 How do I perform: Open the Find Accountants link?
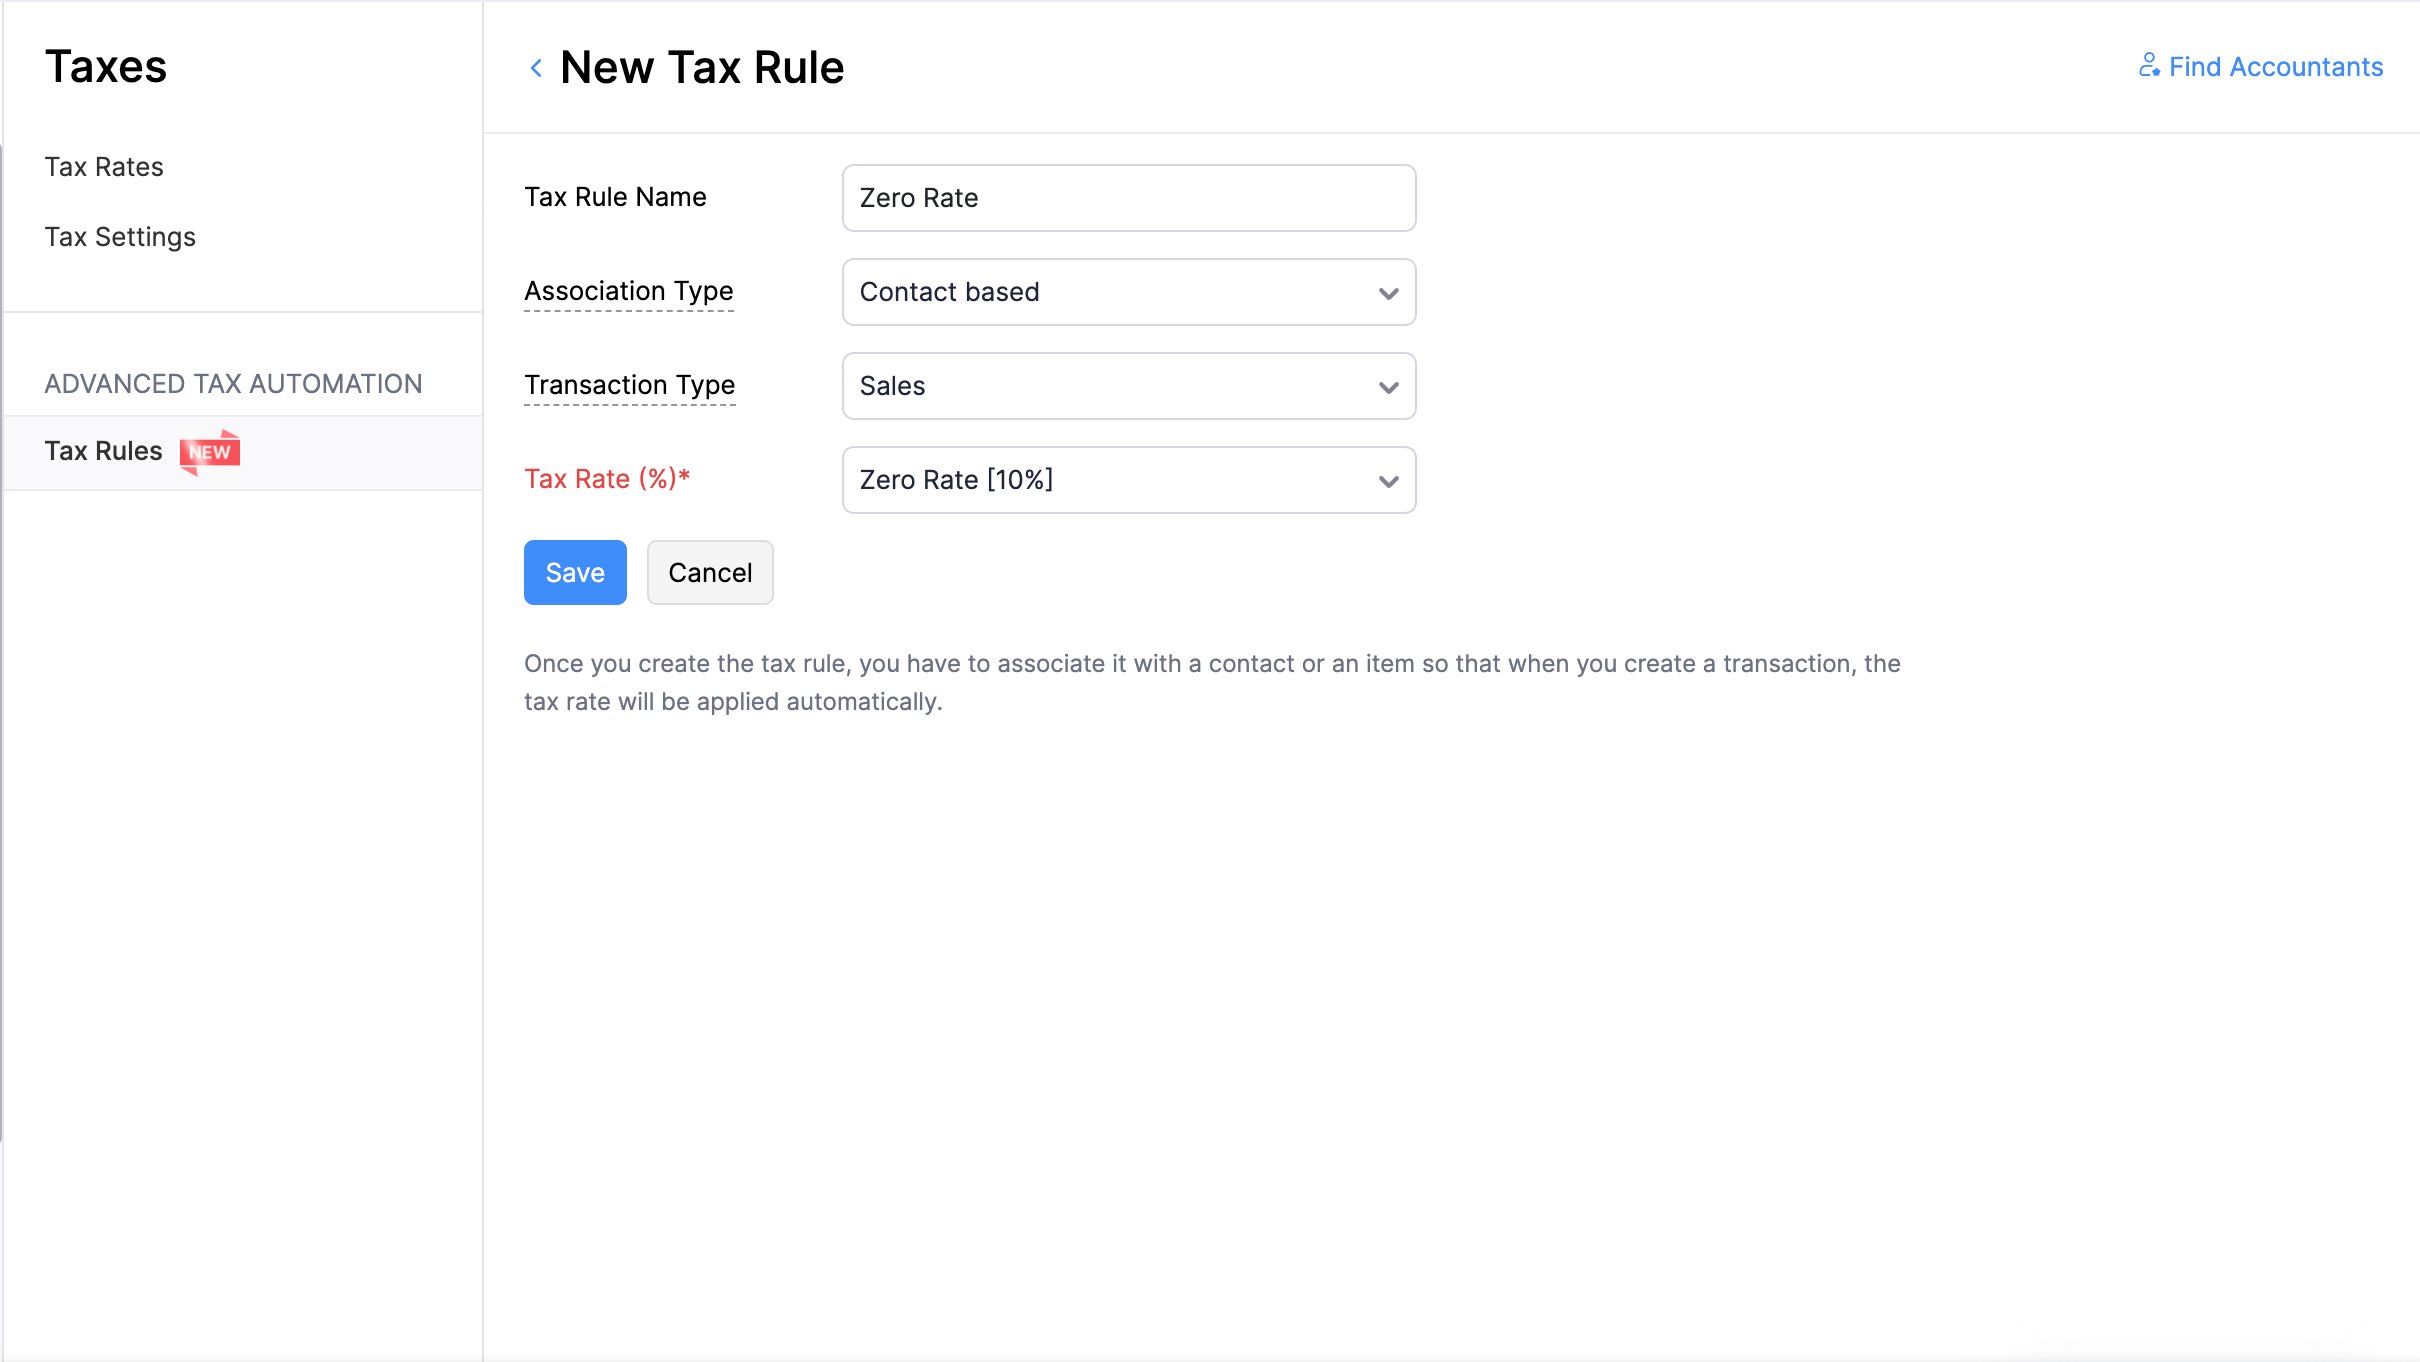click(2275, 67)
